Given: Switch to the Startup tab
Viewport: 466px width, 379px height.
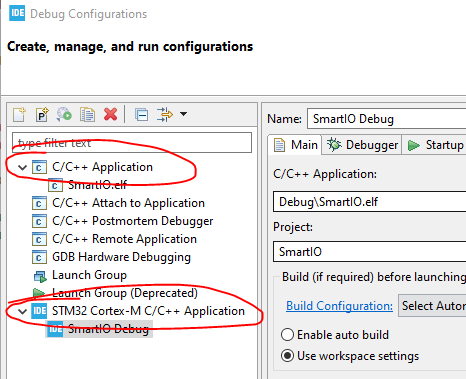Looking at the screenshot, I should coord(435,145).
